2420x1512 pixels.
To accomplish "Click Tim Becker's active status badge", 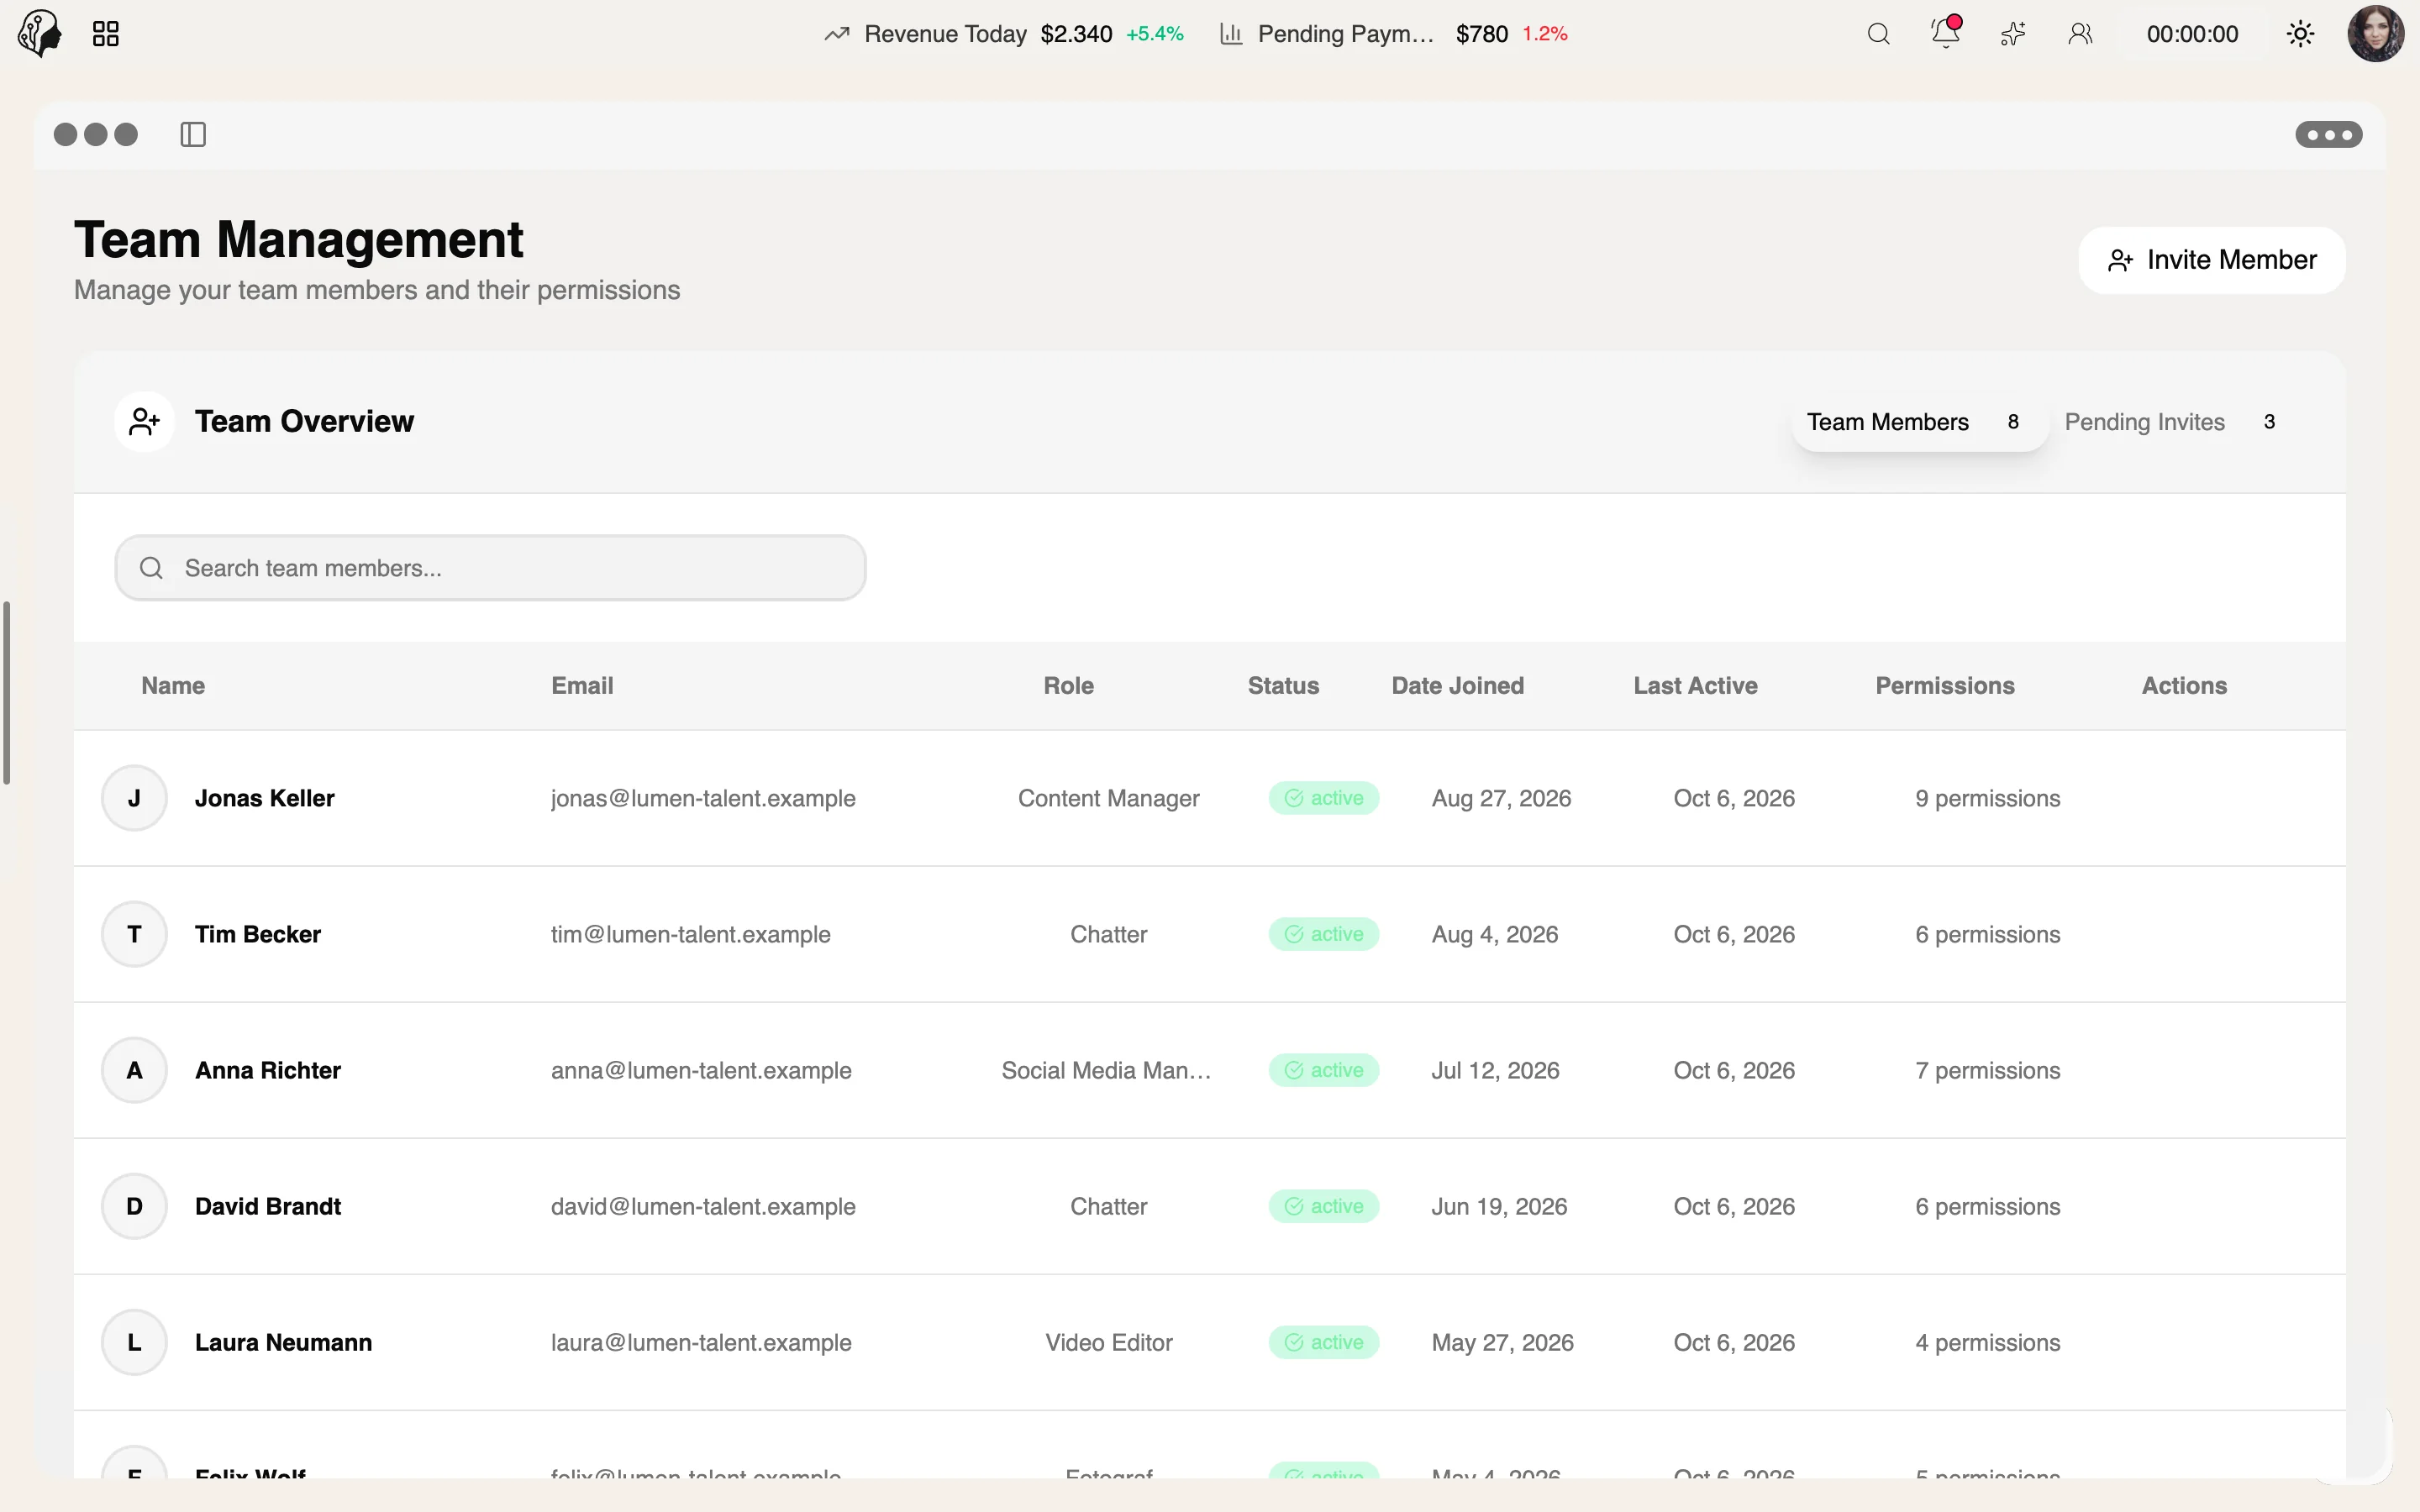I will coord(1324,934).
